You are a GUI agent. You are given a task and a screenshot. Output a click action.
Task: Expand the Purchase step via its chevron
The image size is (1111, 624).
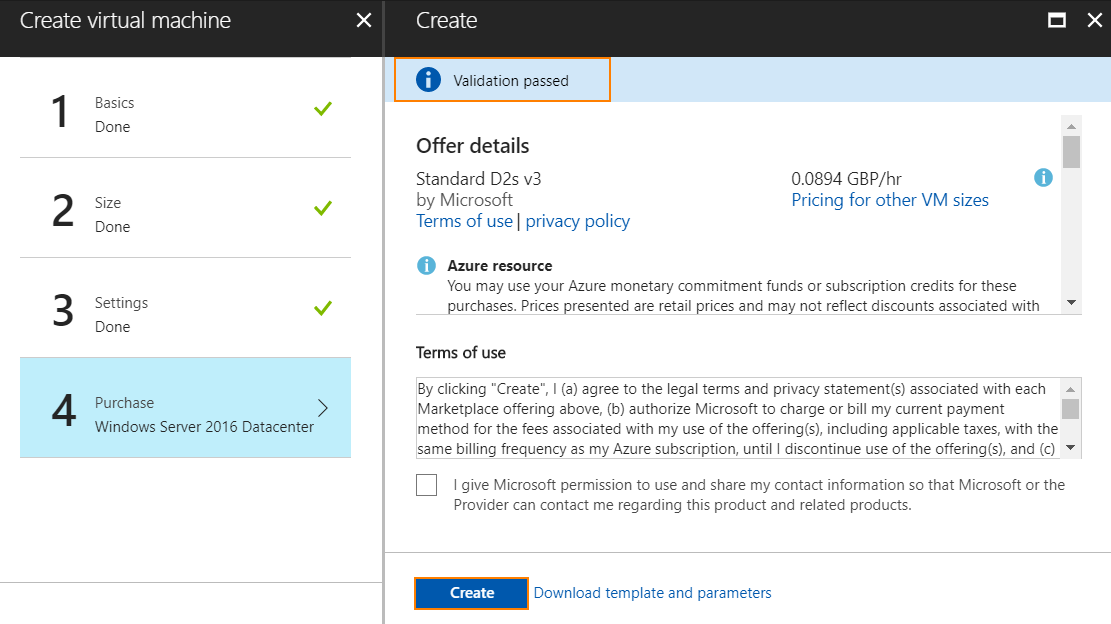point(322,407)
